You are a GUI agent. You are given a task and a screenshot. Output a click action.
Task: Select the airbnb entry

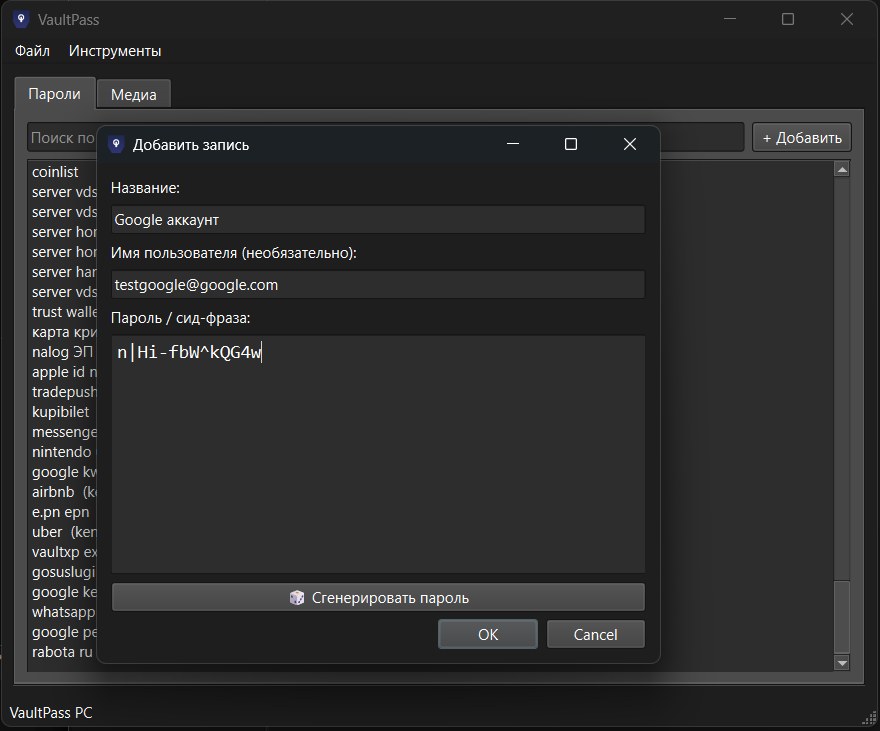64,492
